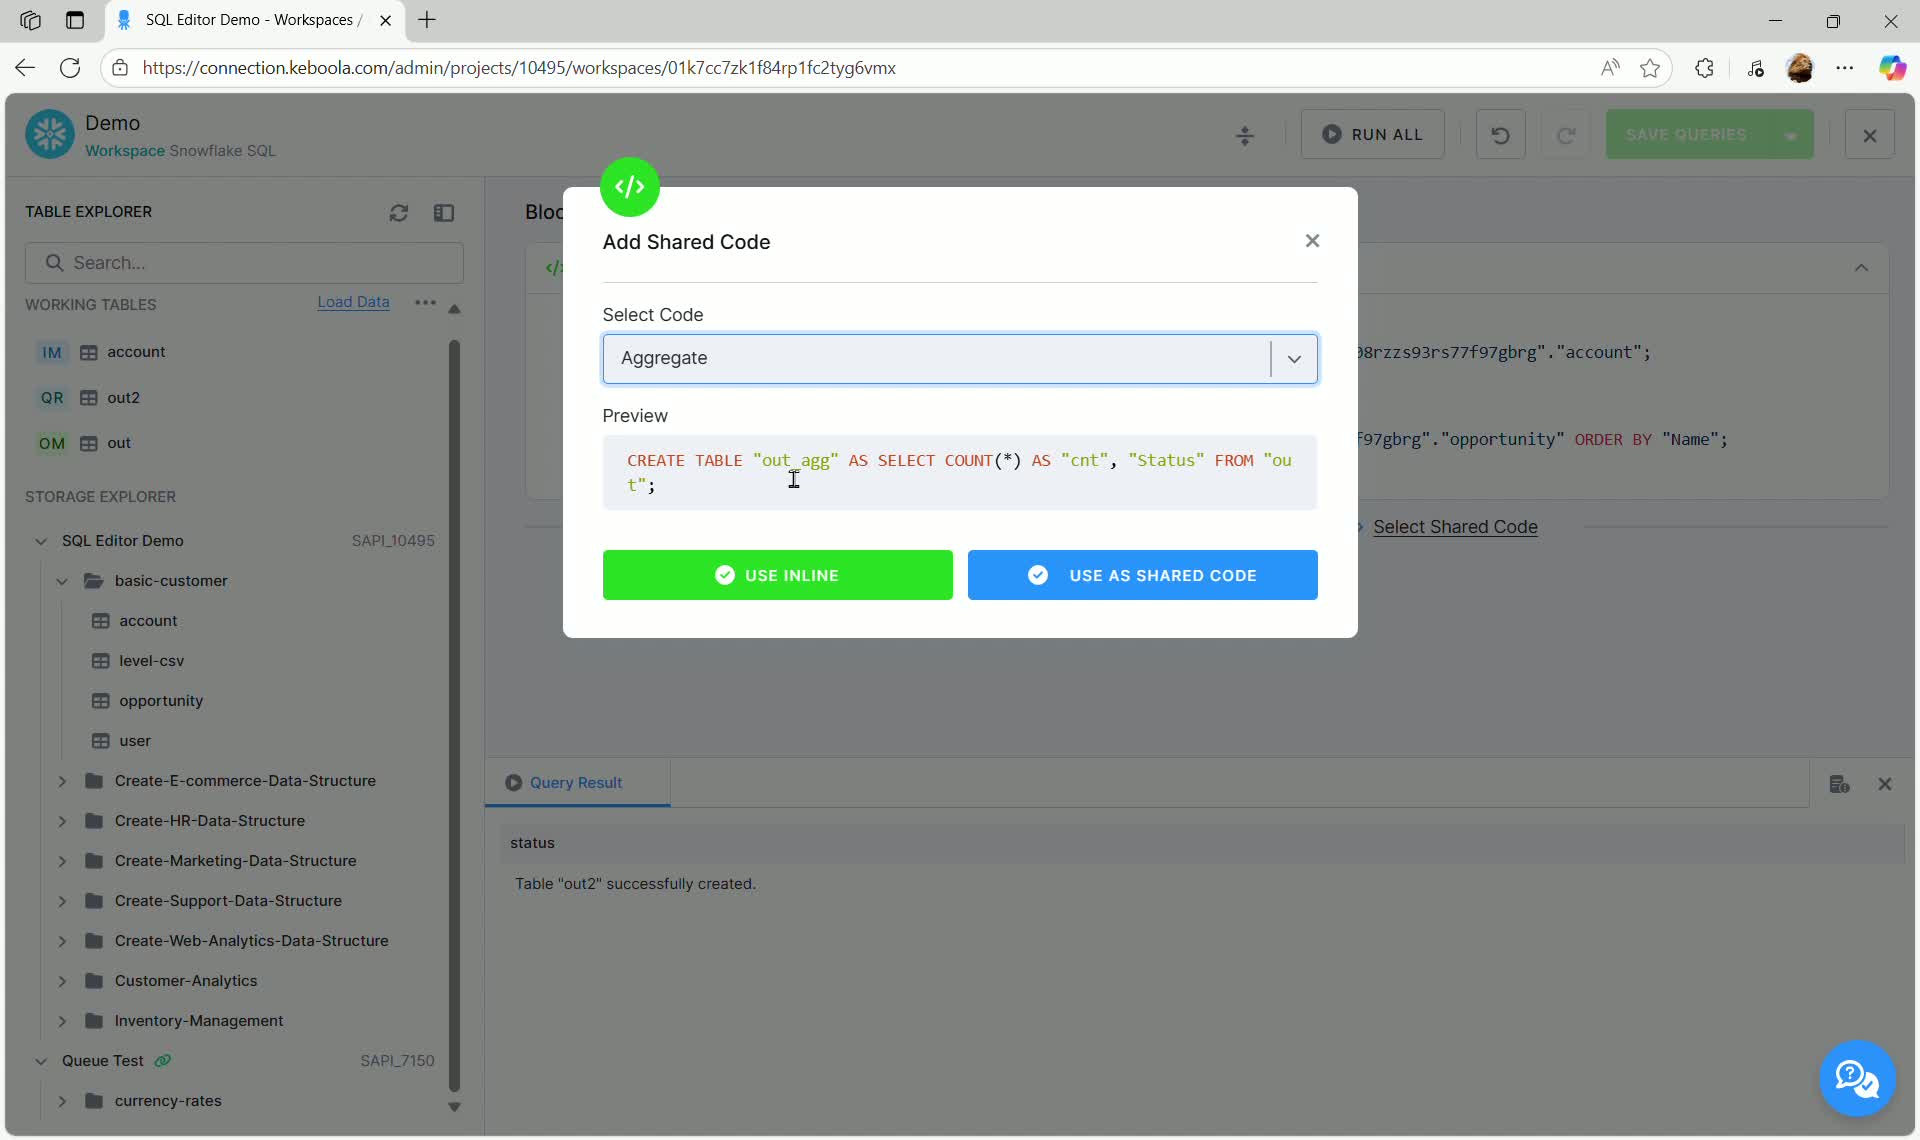This screenshot has width=1920, height=1140.
Task: Select the Query Result tab
Action: pos(576,783)
